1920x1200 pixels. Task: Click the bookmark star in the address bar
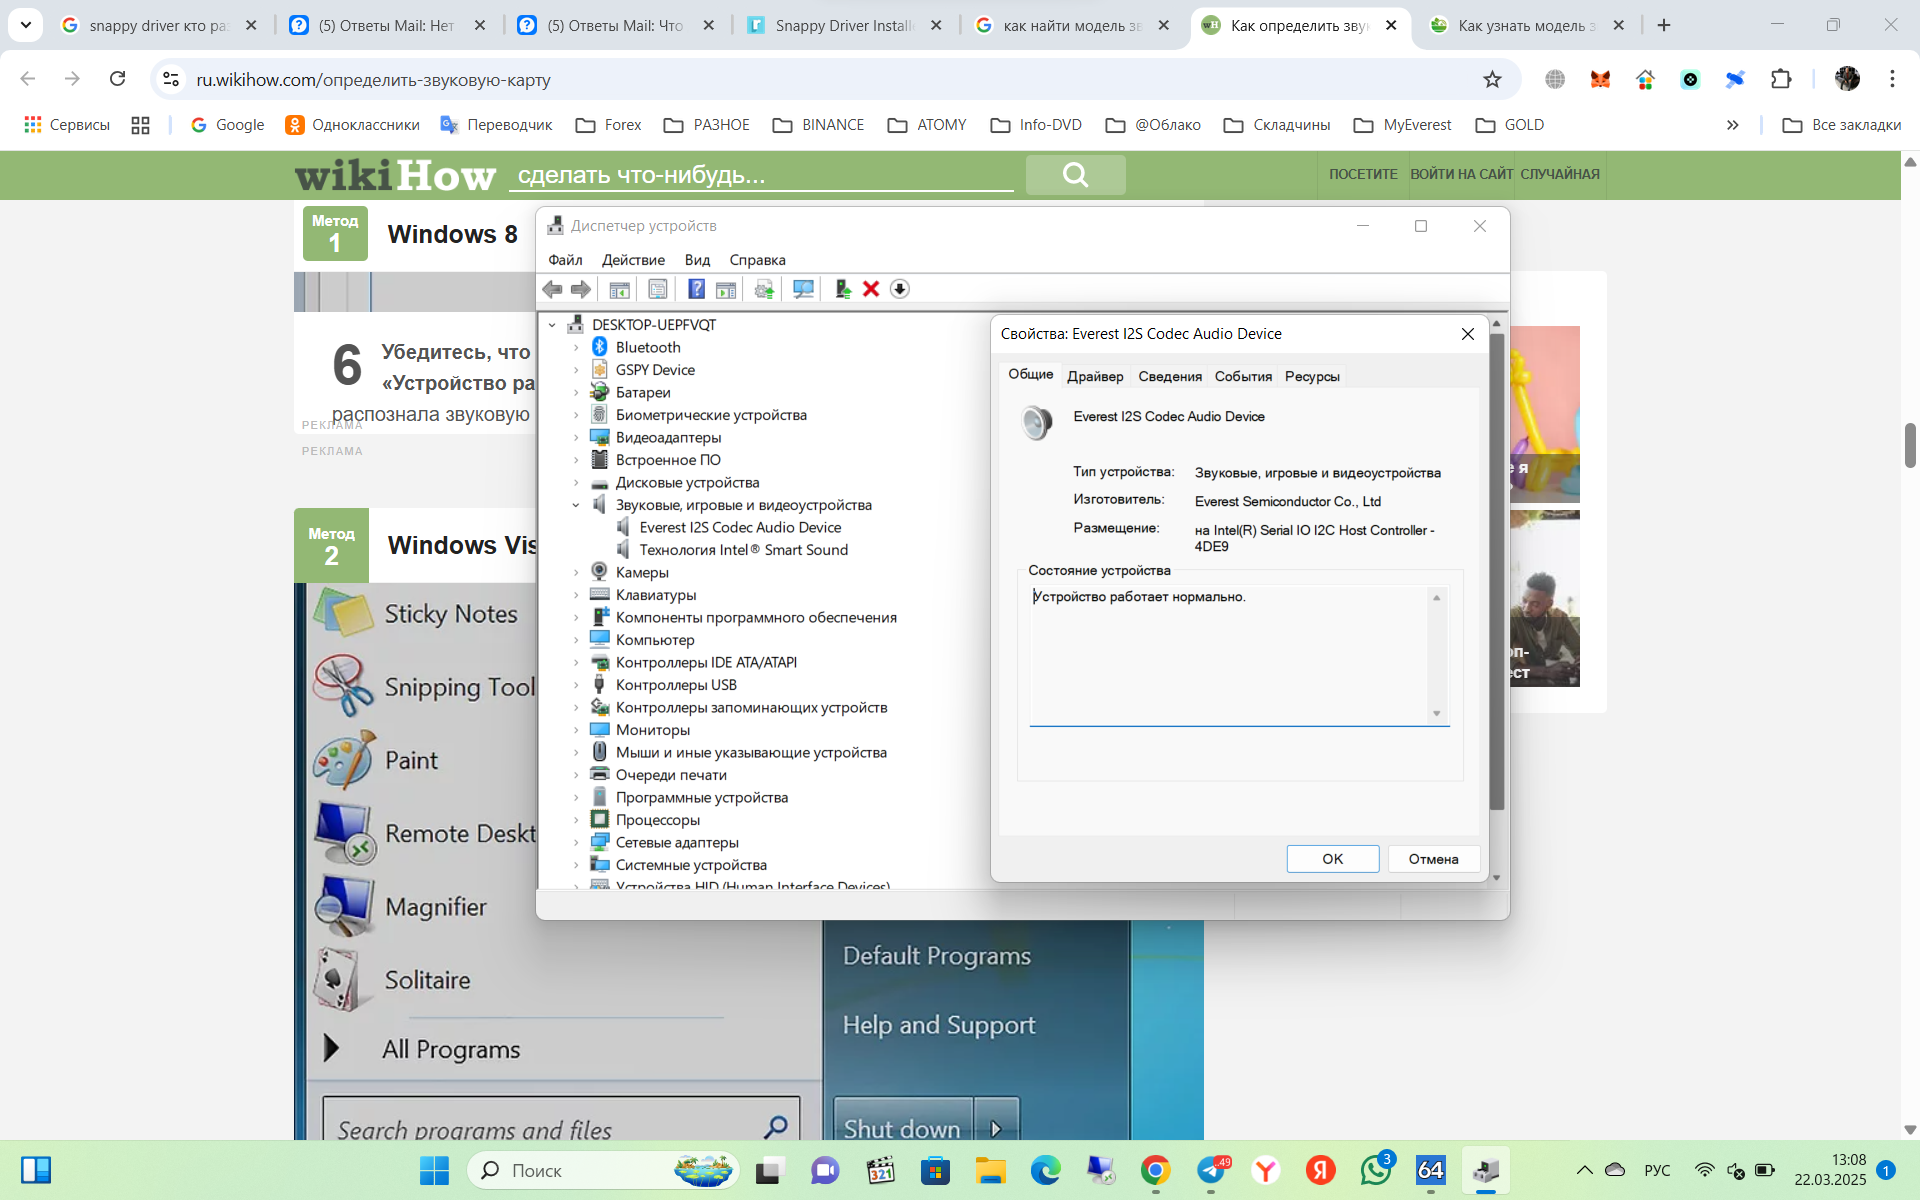tap(1492, 79)
